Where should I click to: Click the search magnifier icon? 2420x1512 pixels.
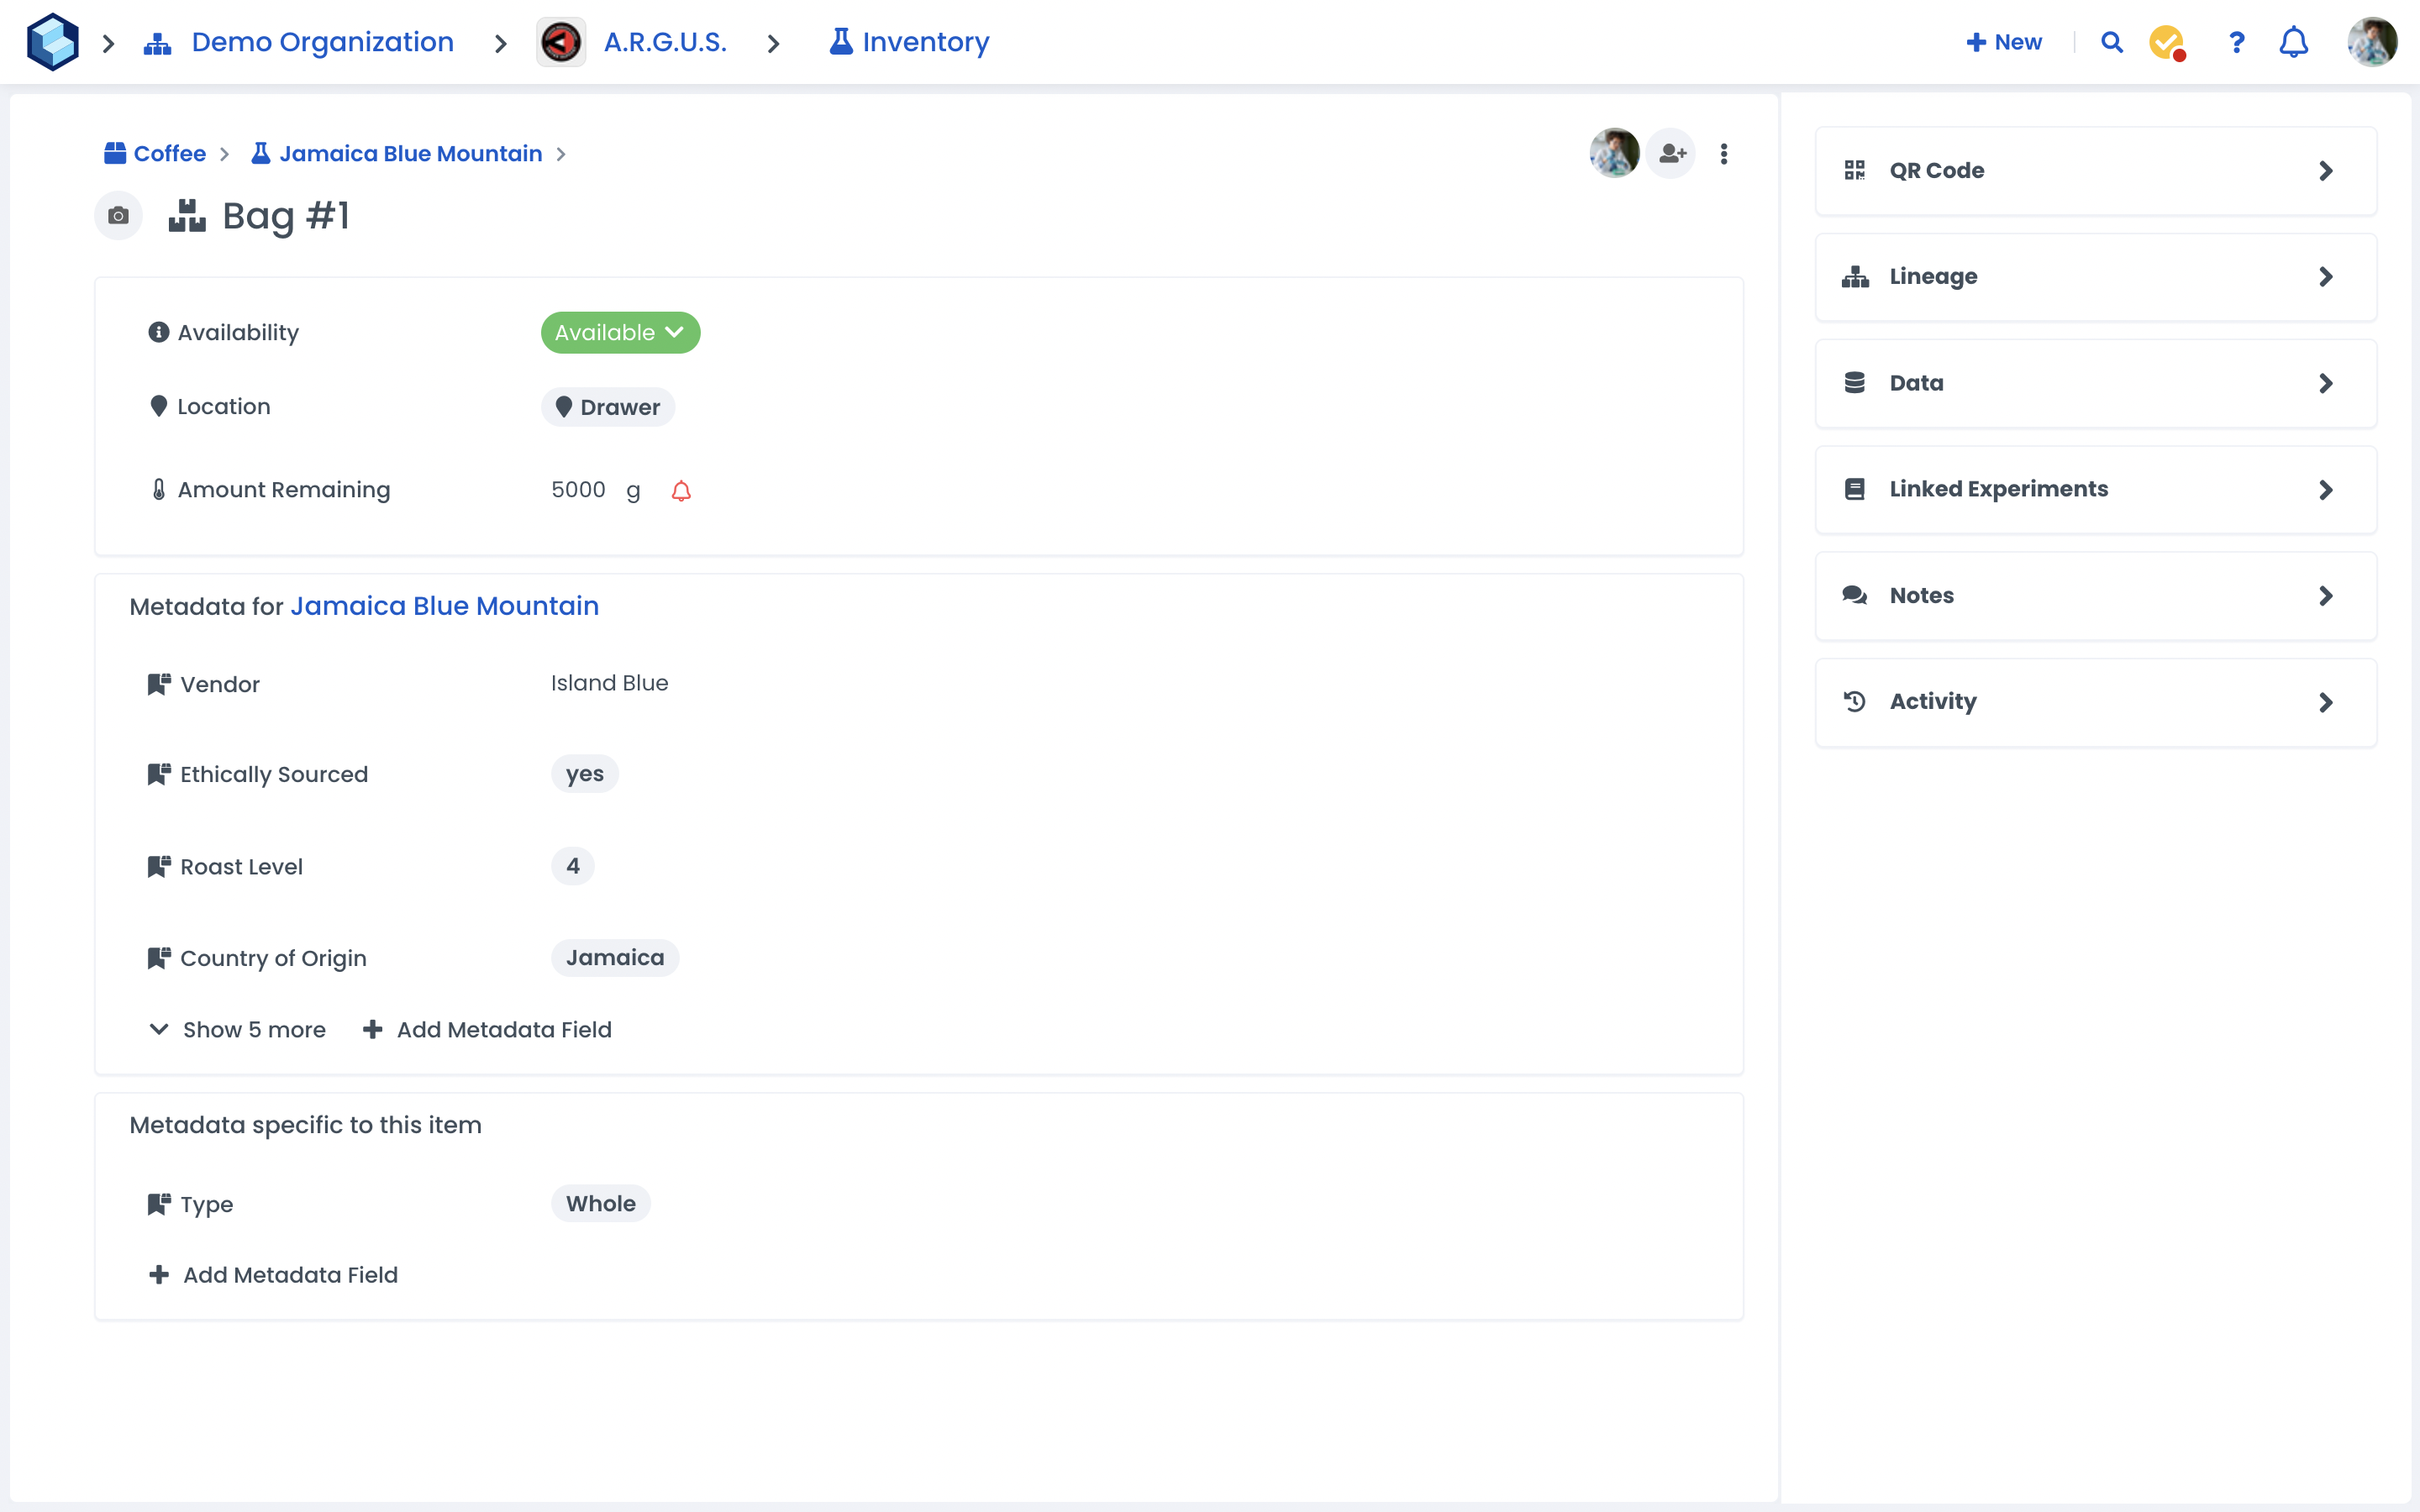[2111, 42]
